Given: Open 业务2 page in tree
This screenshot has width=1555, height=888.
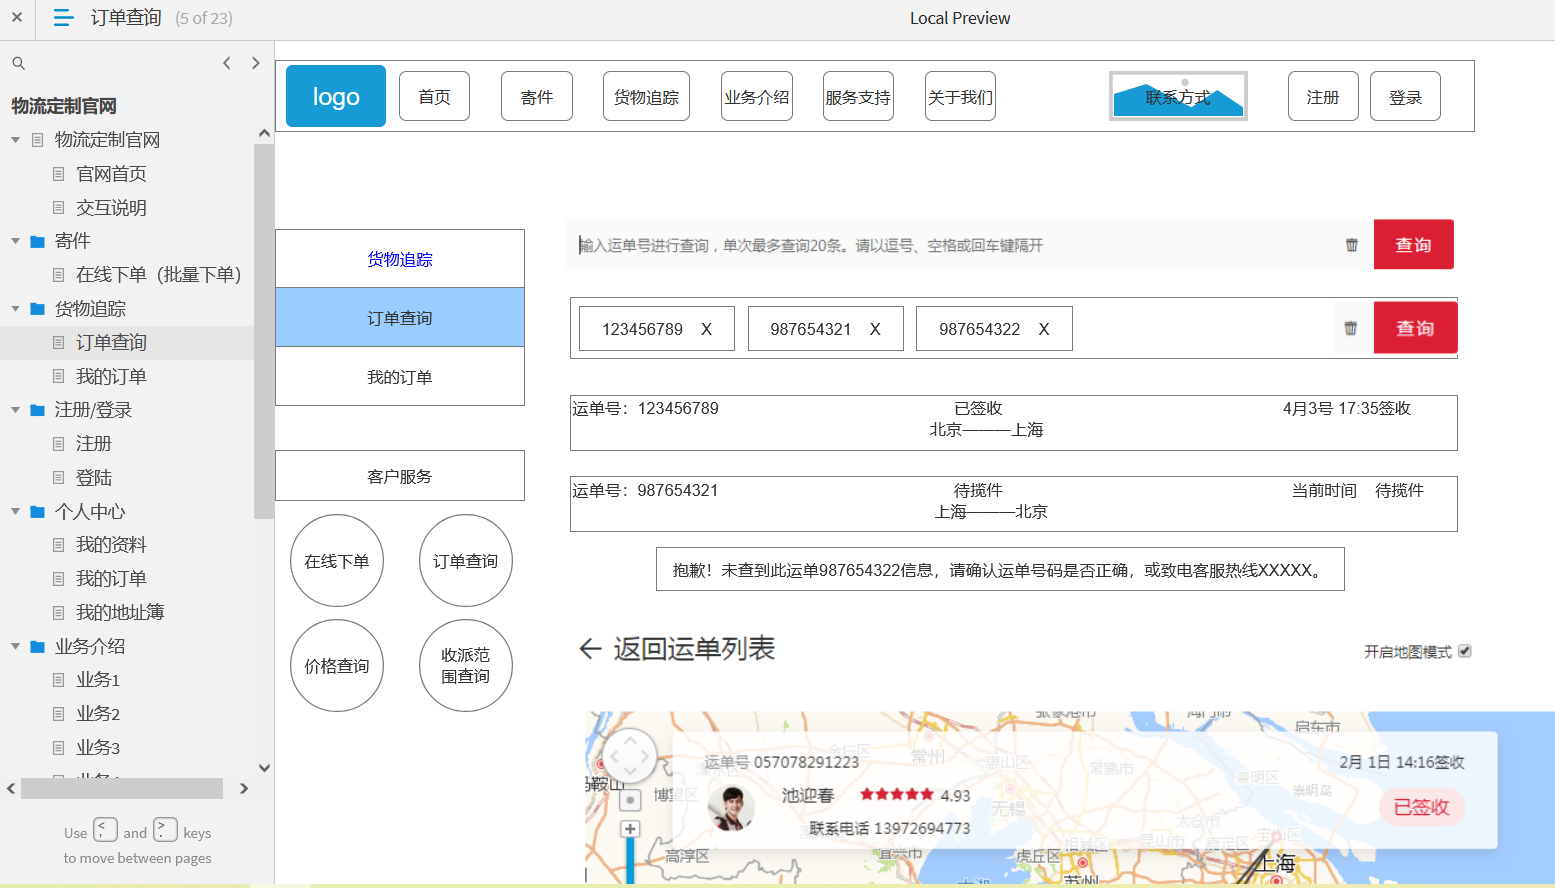Looking at the screenshot, I should 98,714.
